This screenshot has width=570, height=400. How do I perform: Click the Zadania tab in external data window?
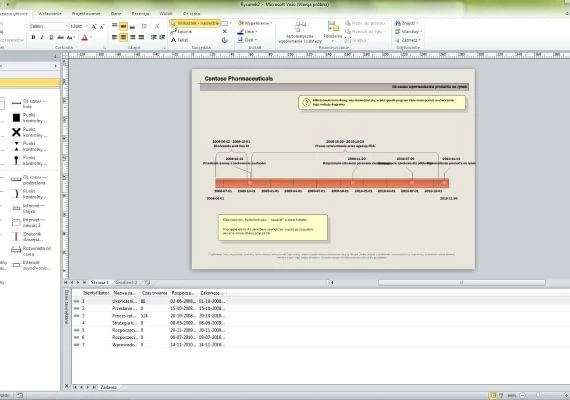tap(108, 387)
